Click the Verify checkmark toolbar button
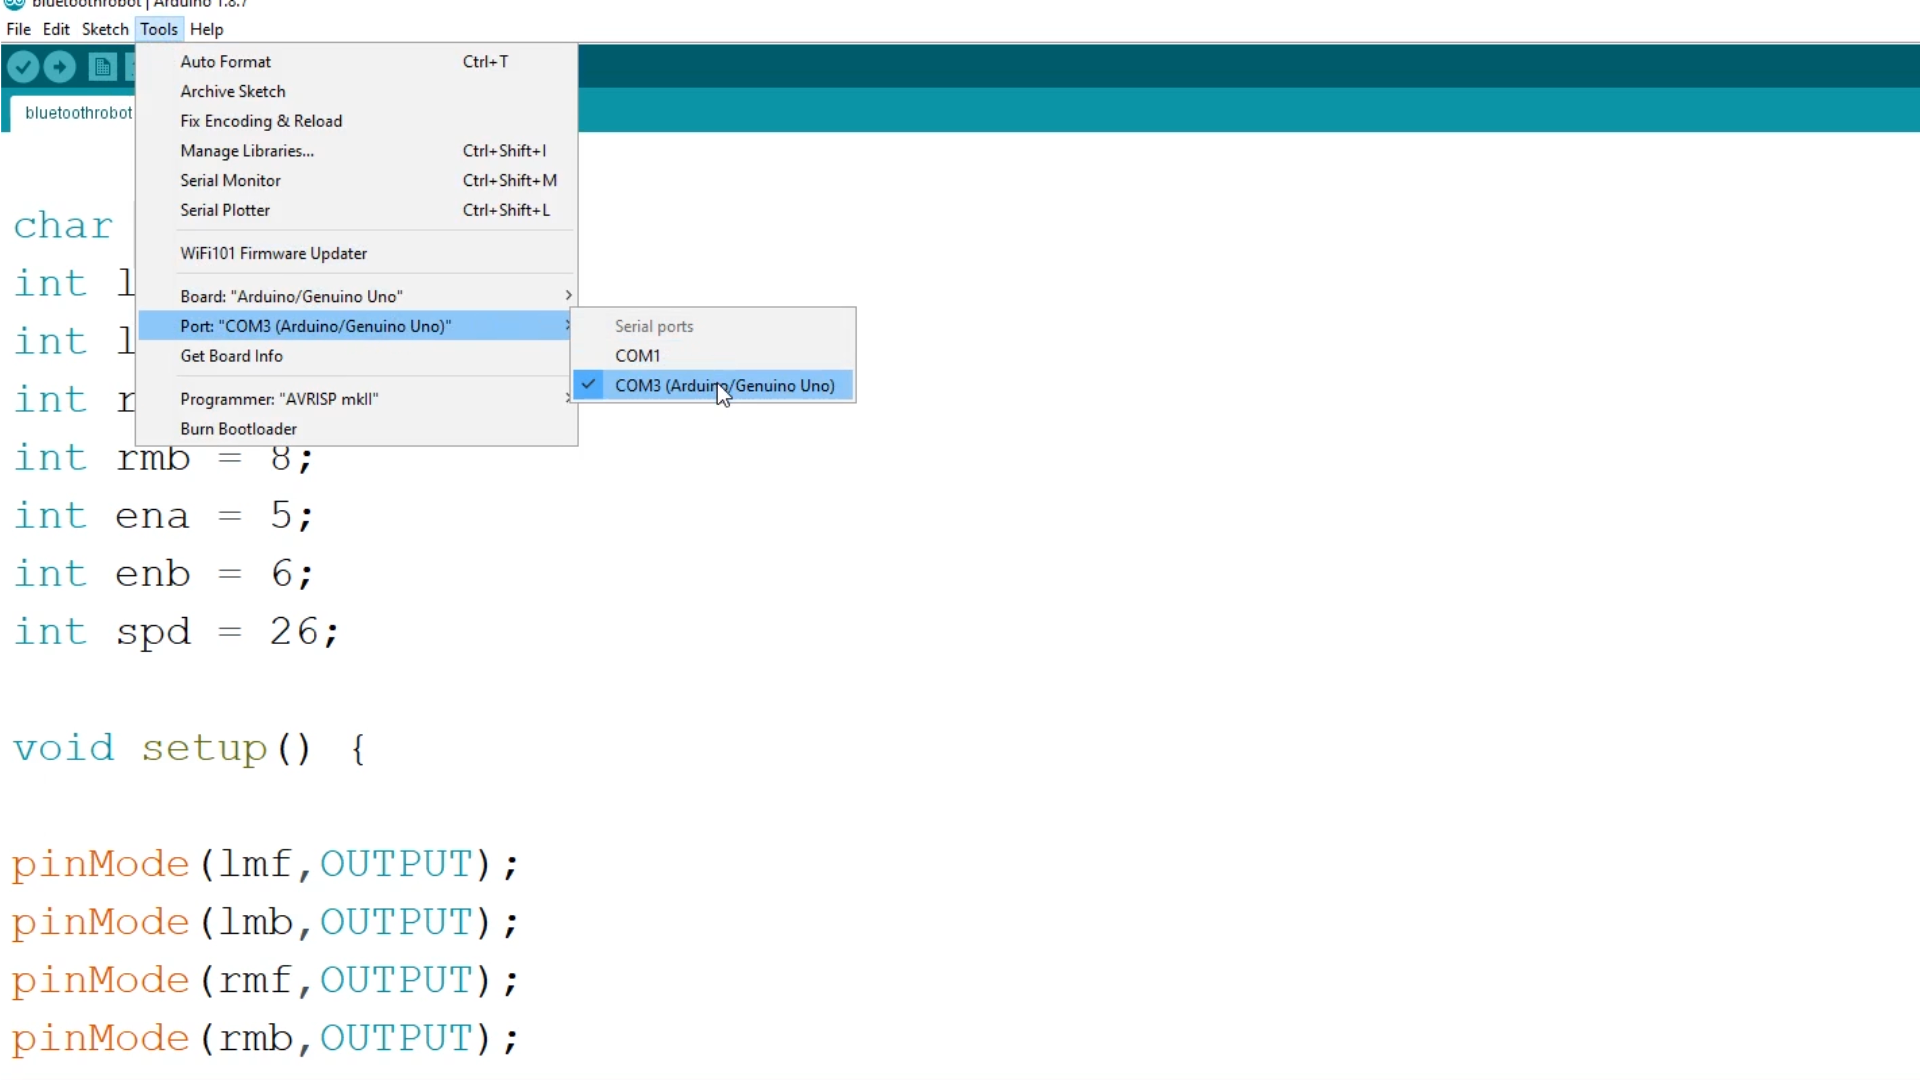Screen dimensions: 1920x1080 tap(23, 67)
